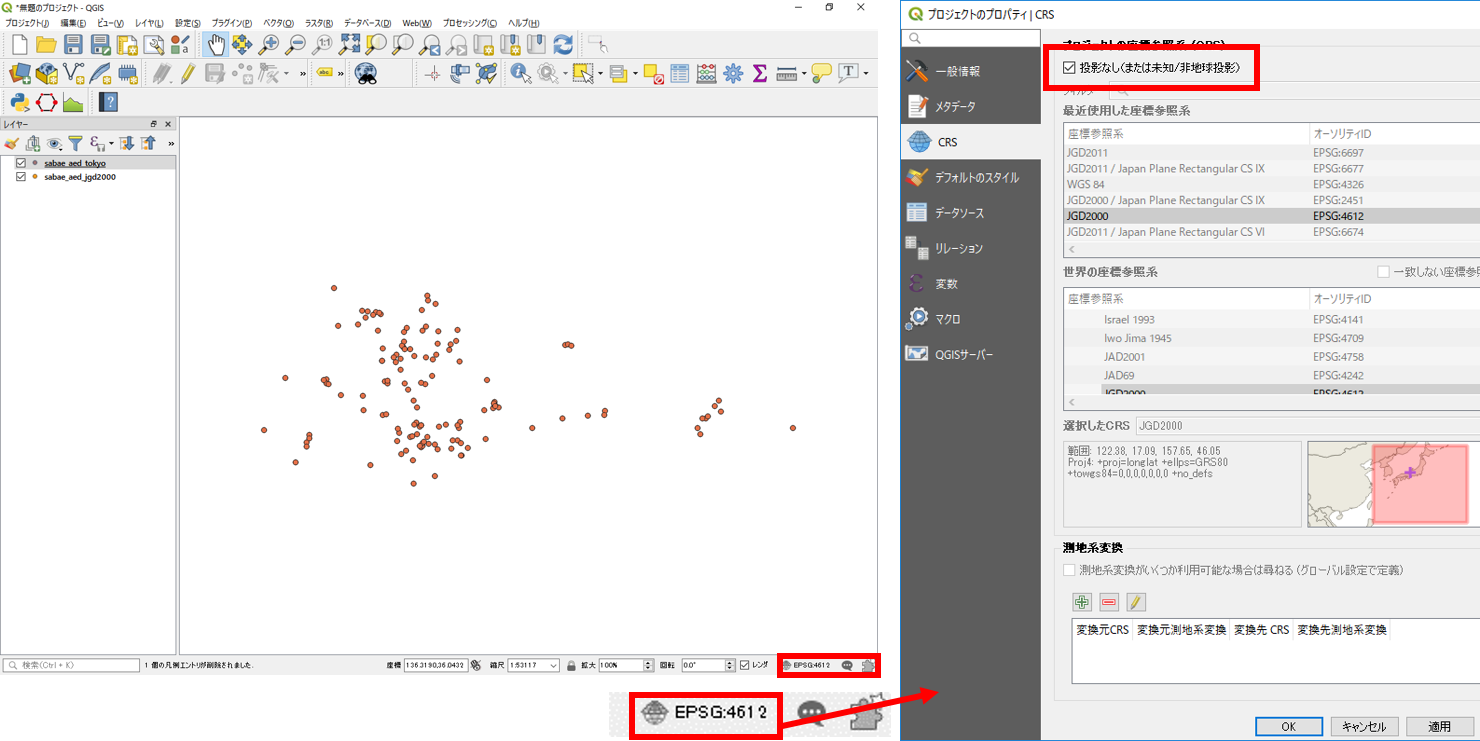
Task: Click the EPSG:4612 CRS status button
Action: click(x=807, y=665)
